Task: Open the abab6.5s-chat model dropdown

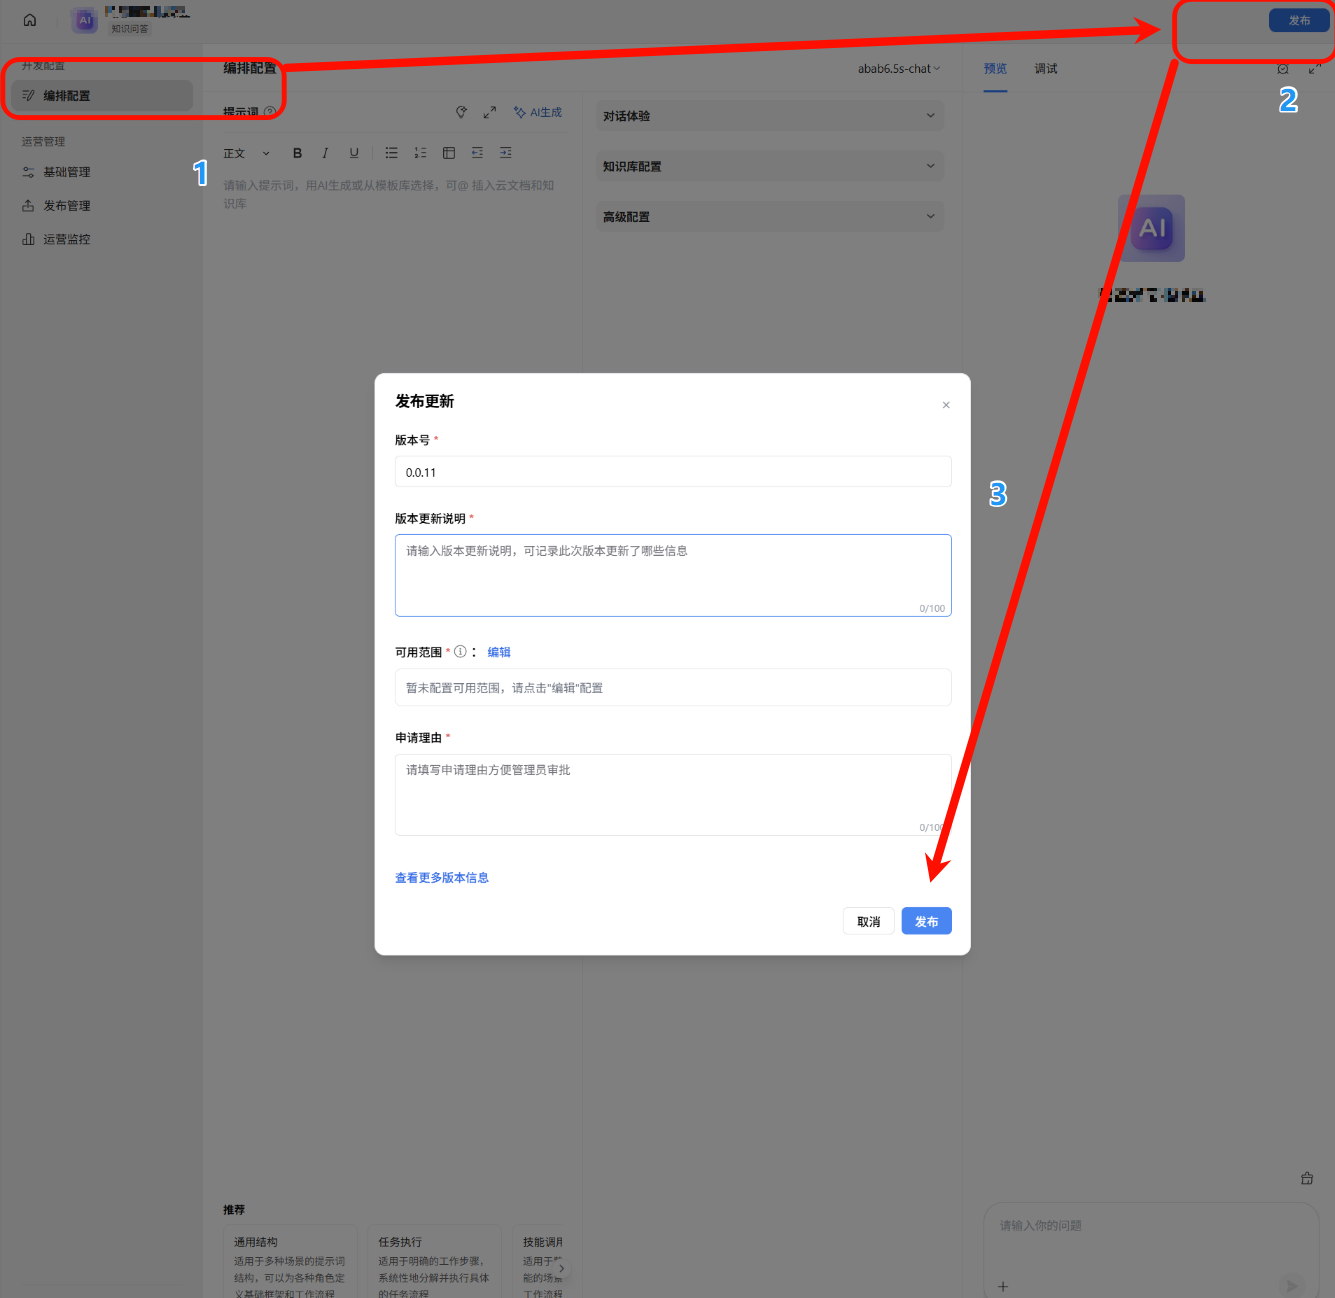Action: (x=898, y=69)
